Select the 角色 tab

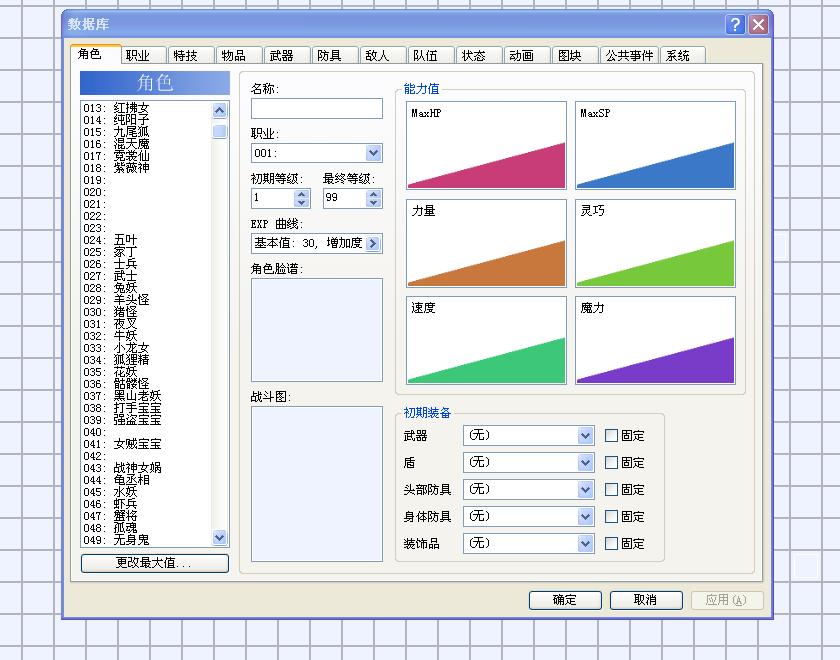pos(95,54)
